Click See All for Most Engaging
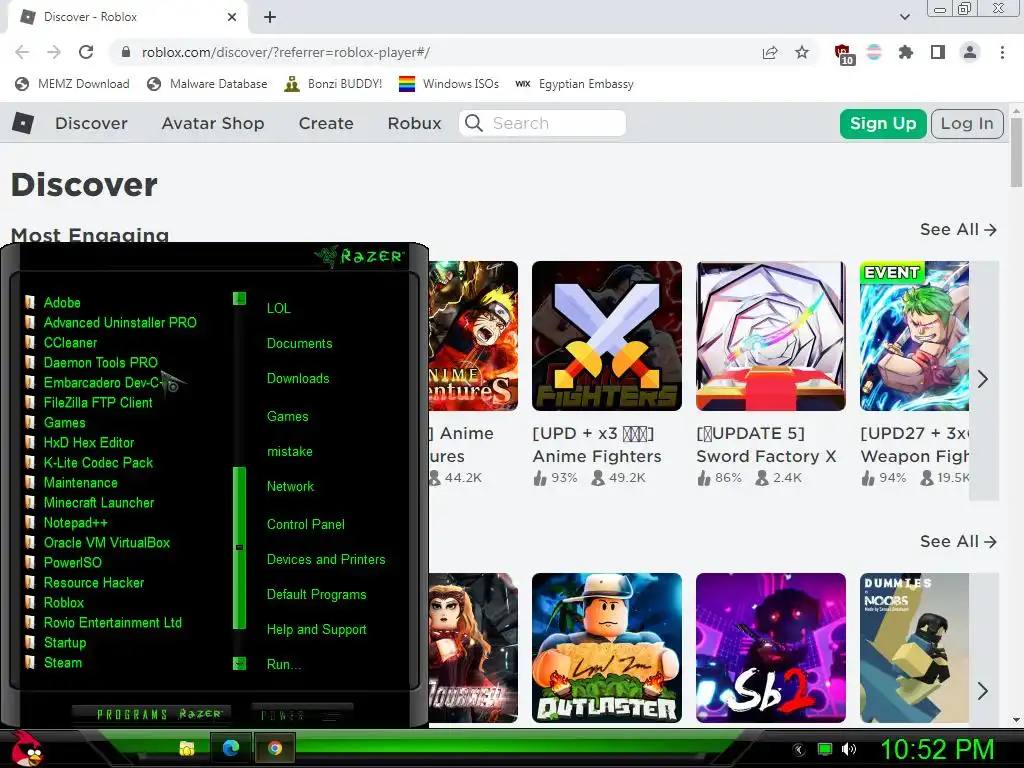Screen dimensions: 1024x768 [958, 230]
